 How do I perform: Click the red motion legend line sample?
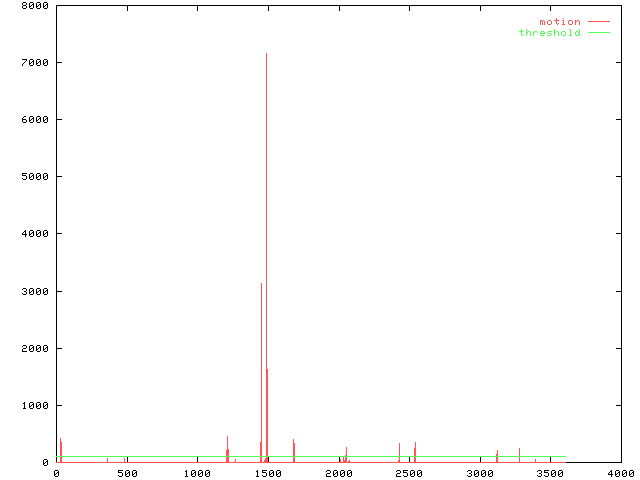point(598,21)
